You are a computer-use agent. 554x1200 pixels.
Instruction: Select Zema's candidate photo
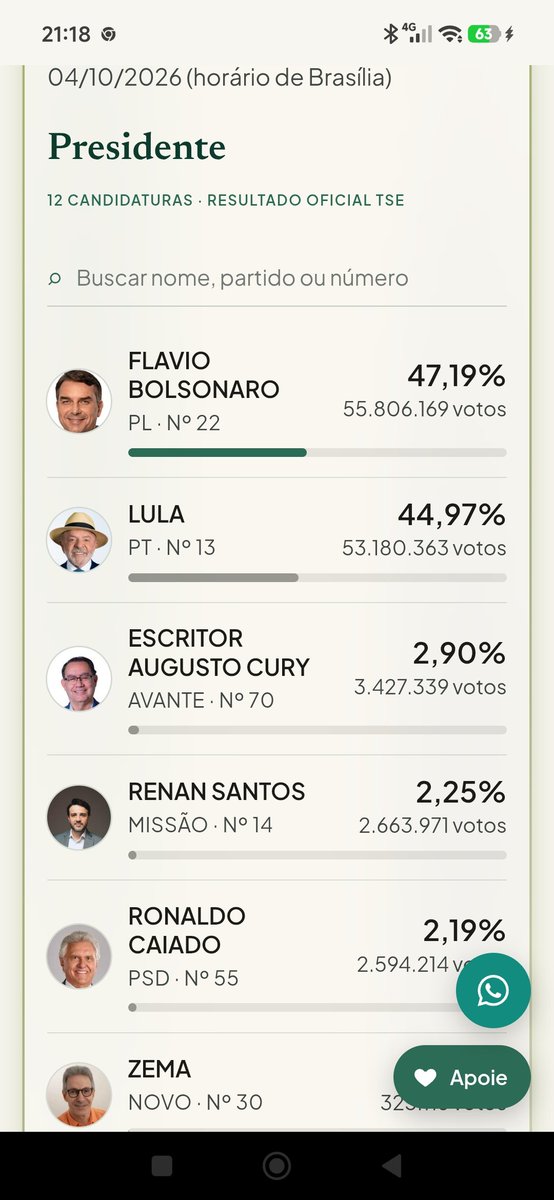click(79, 1094)
